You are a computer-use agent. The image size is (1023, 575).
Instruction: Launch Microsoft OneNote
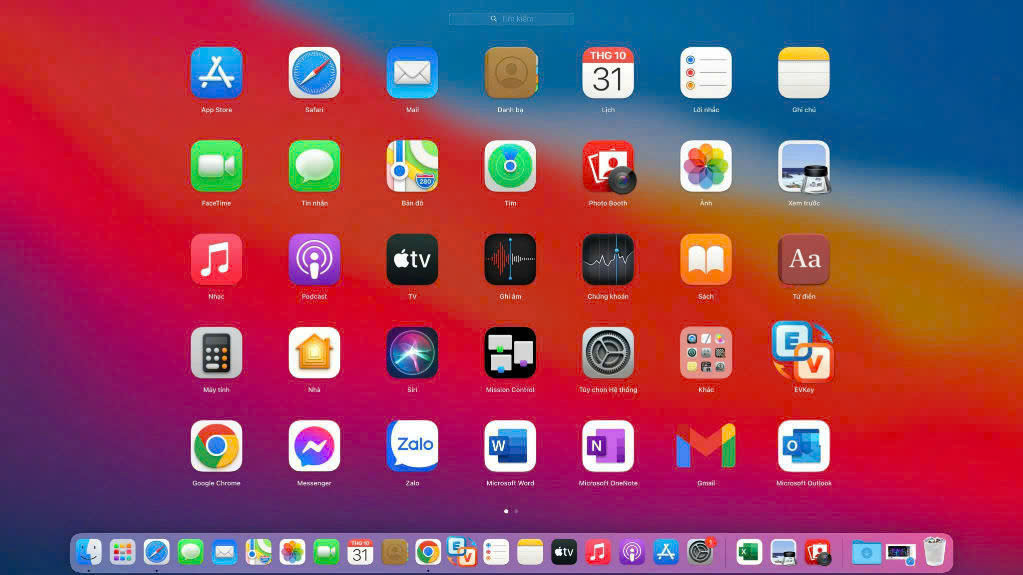(608, 446)
